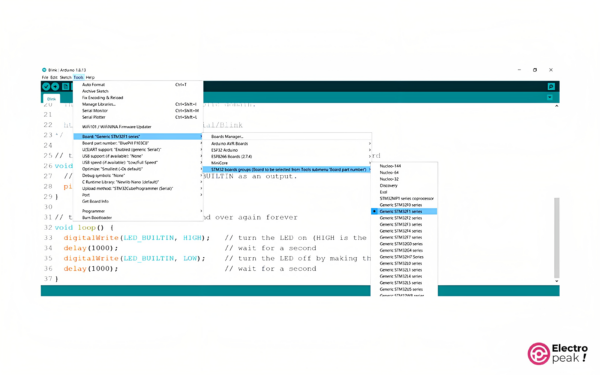The height and width of the screenshot is (375, 600).
Task: Click the editor vertical scrollbar thumb
Action: click(557, 238)
